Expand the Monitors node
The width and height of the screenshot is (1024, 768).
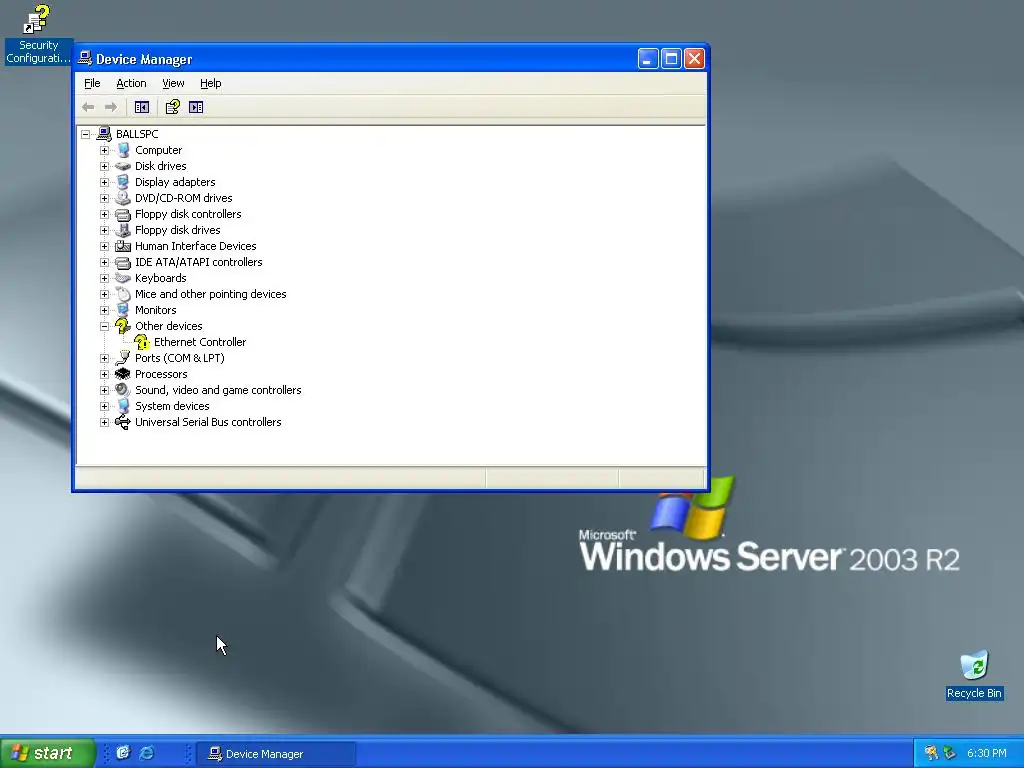104,310
